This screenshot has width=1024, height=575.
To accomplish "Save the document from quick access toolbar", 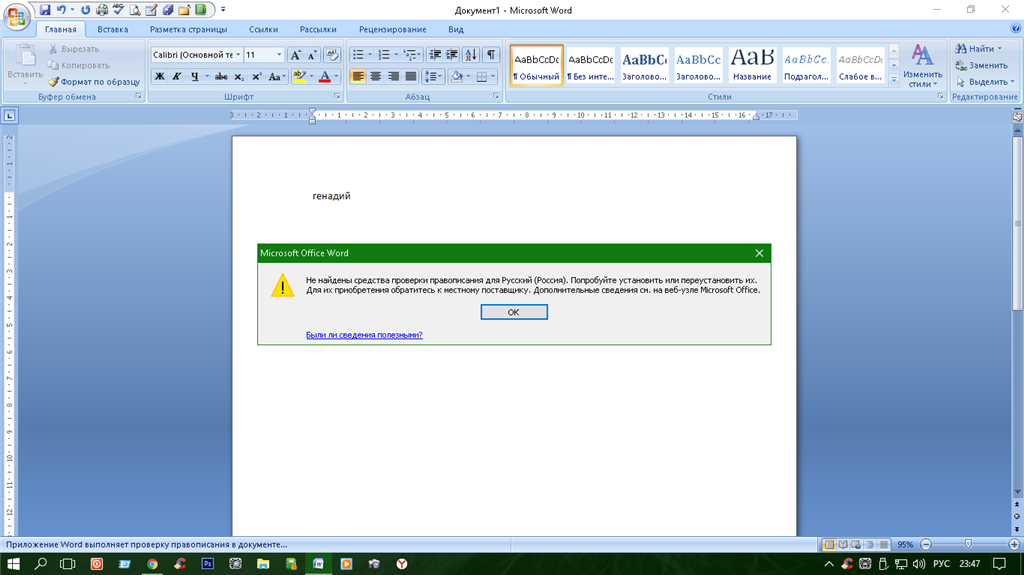I will click(x=45, y=10).
